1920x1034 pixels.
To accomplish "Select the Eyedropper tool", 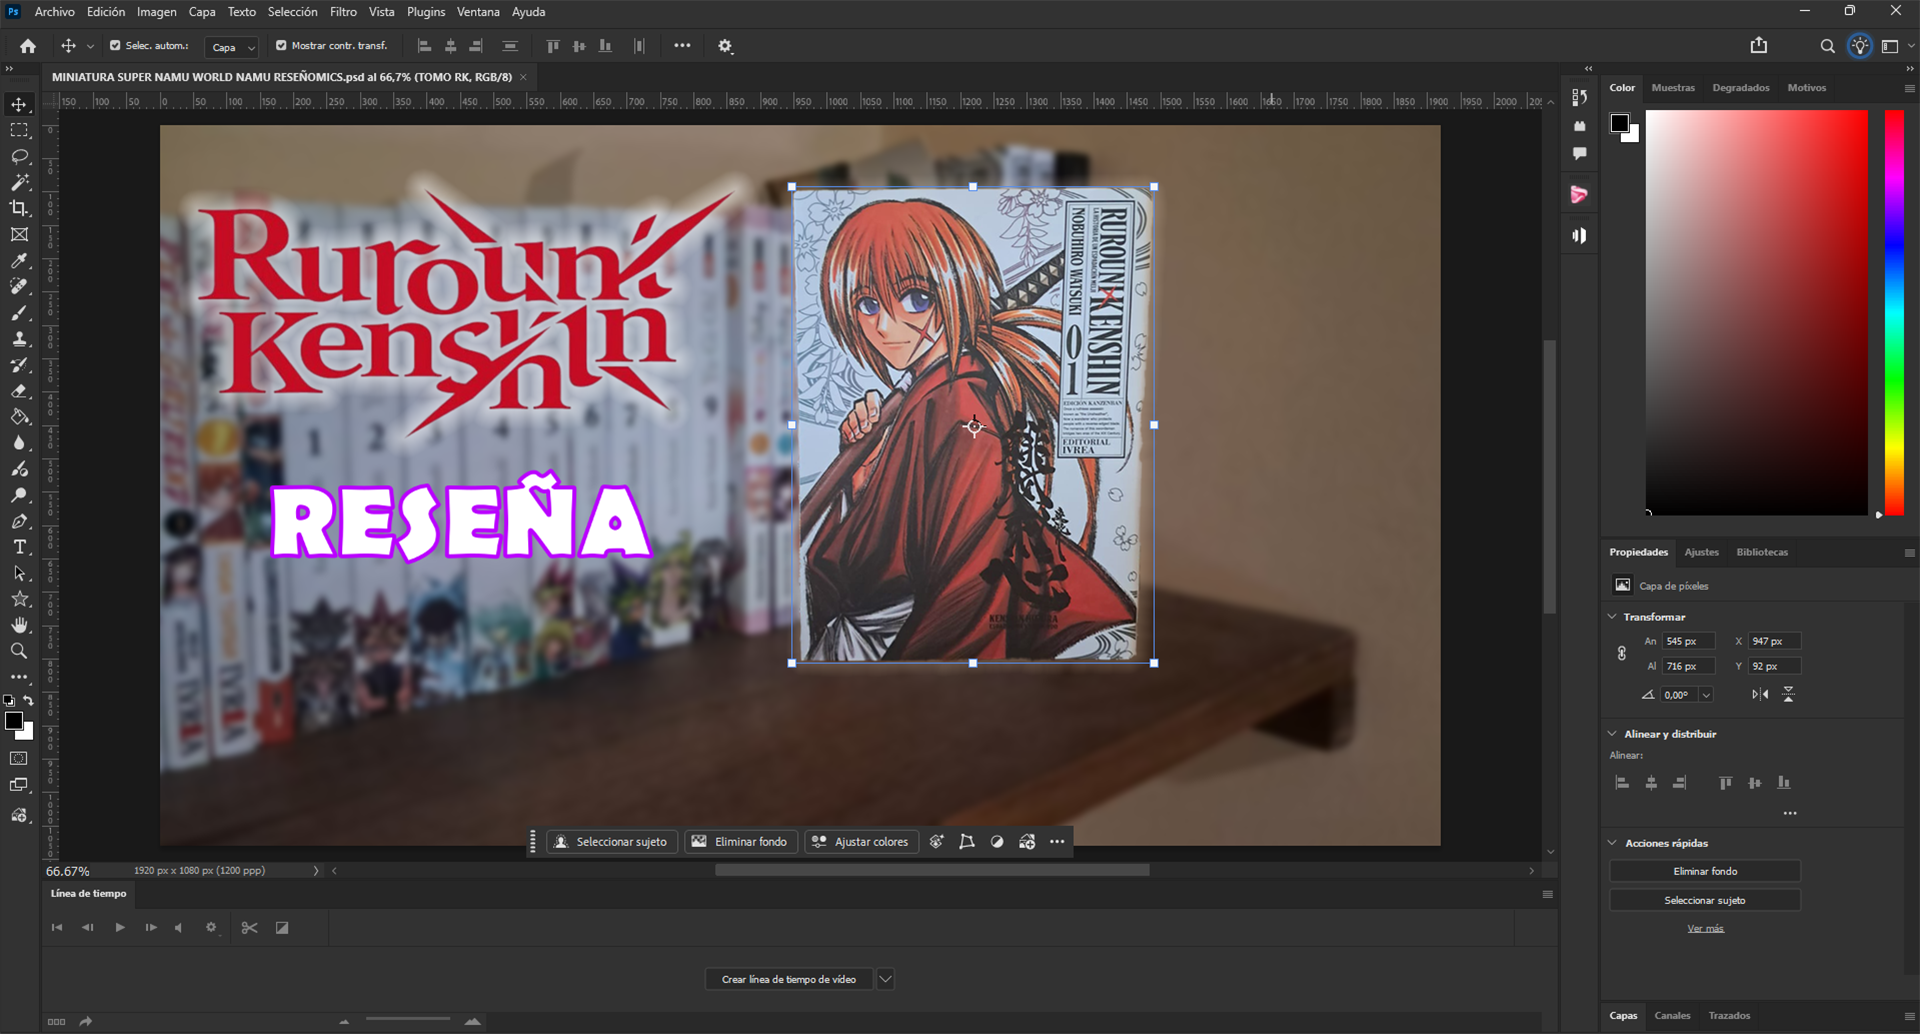I will tap(19, 261).
